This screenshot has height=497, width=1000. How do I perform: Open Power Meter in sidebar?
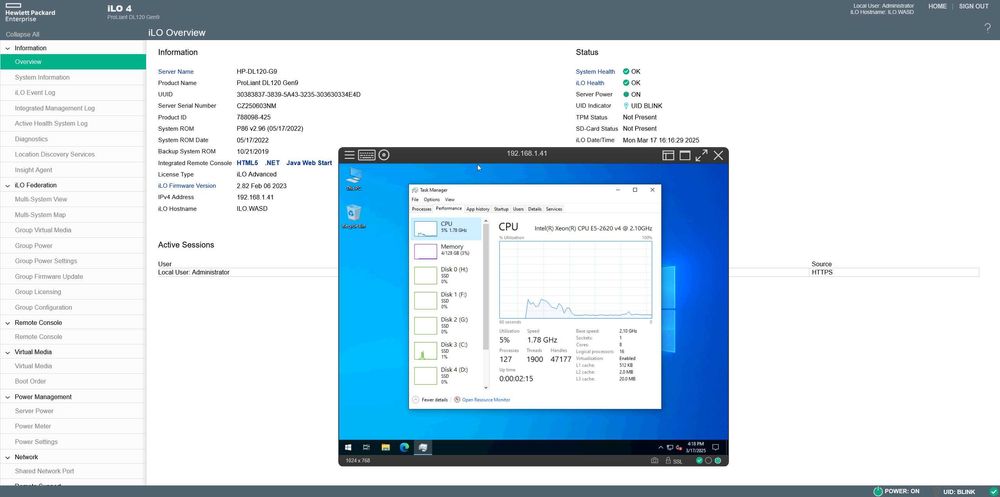coord(33,426)
